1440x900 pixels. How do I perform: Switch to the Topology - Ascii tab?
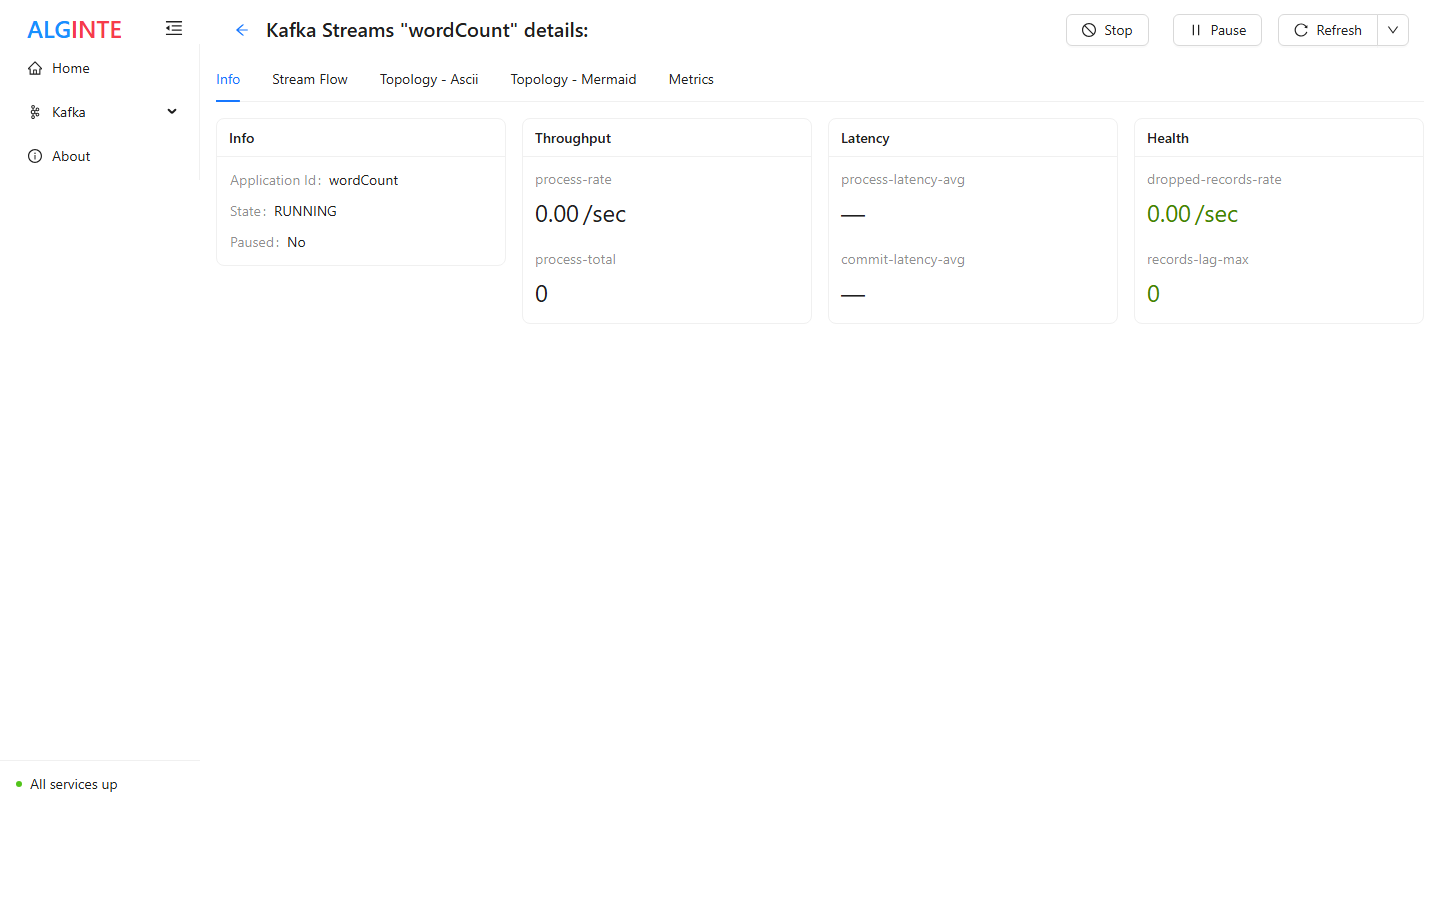pyautogui.click(x=429, y=79)
